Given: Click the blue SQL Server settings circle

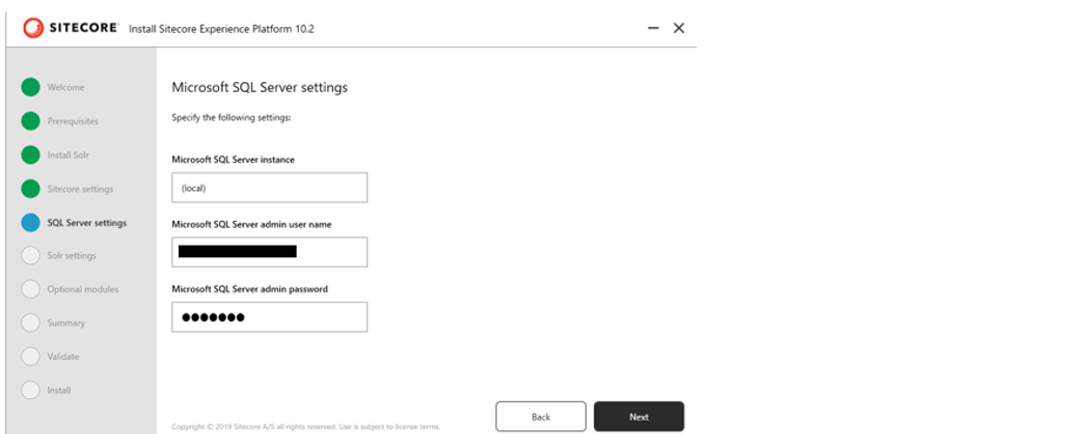Looking at the screenshot, I should [31, 223].
